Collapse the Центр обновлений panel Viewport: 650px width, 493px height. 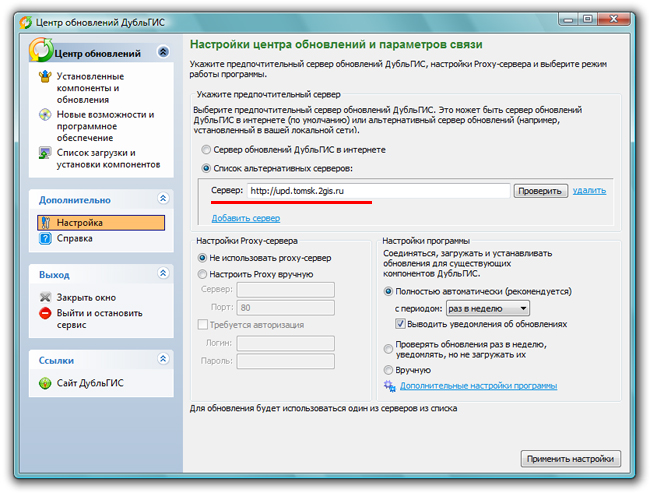point(163,52)
